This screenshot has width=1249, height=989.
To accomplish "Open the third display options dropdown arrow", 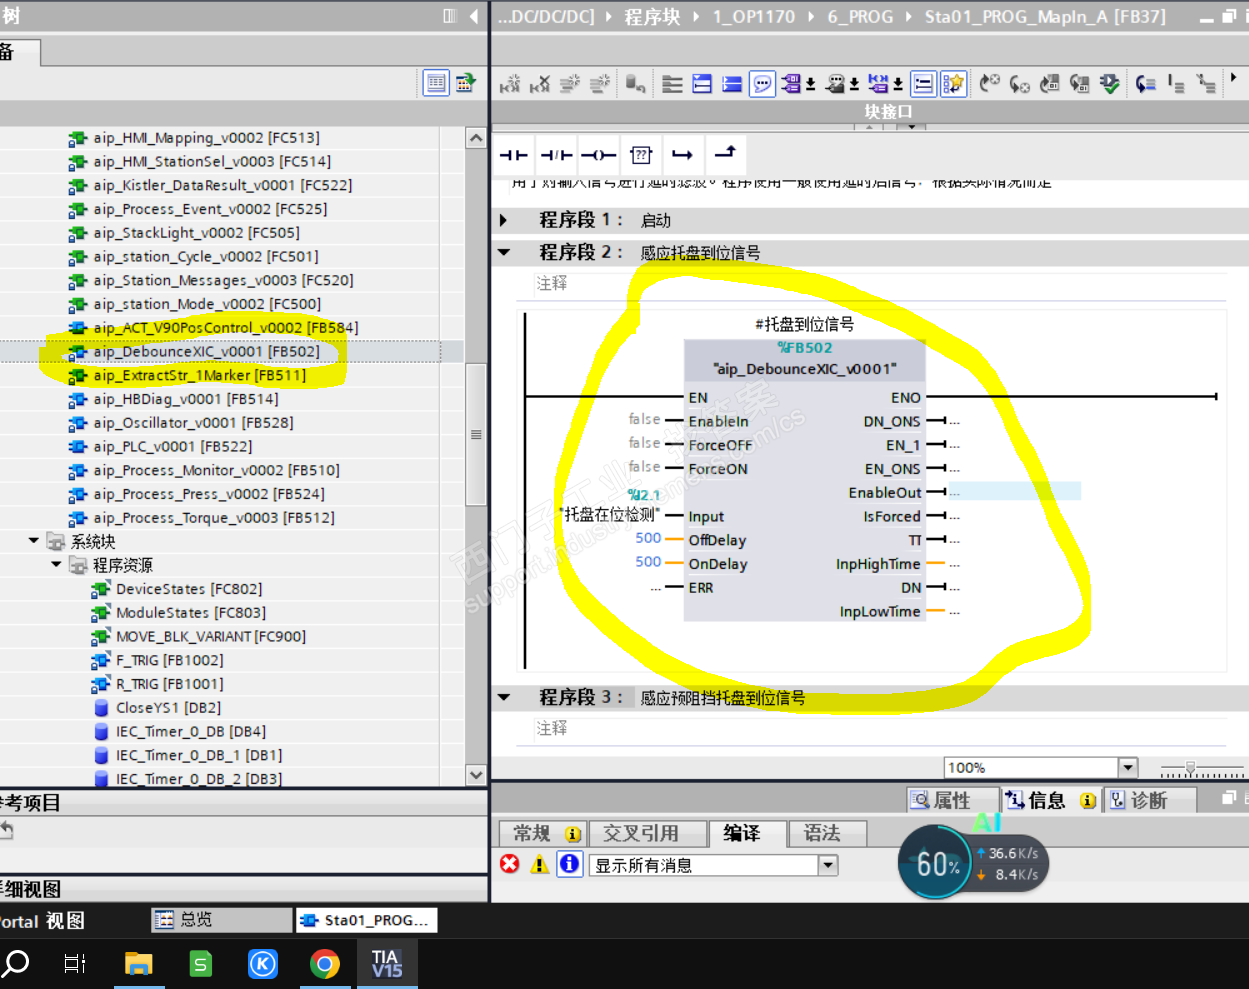I will pos(898,85).
